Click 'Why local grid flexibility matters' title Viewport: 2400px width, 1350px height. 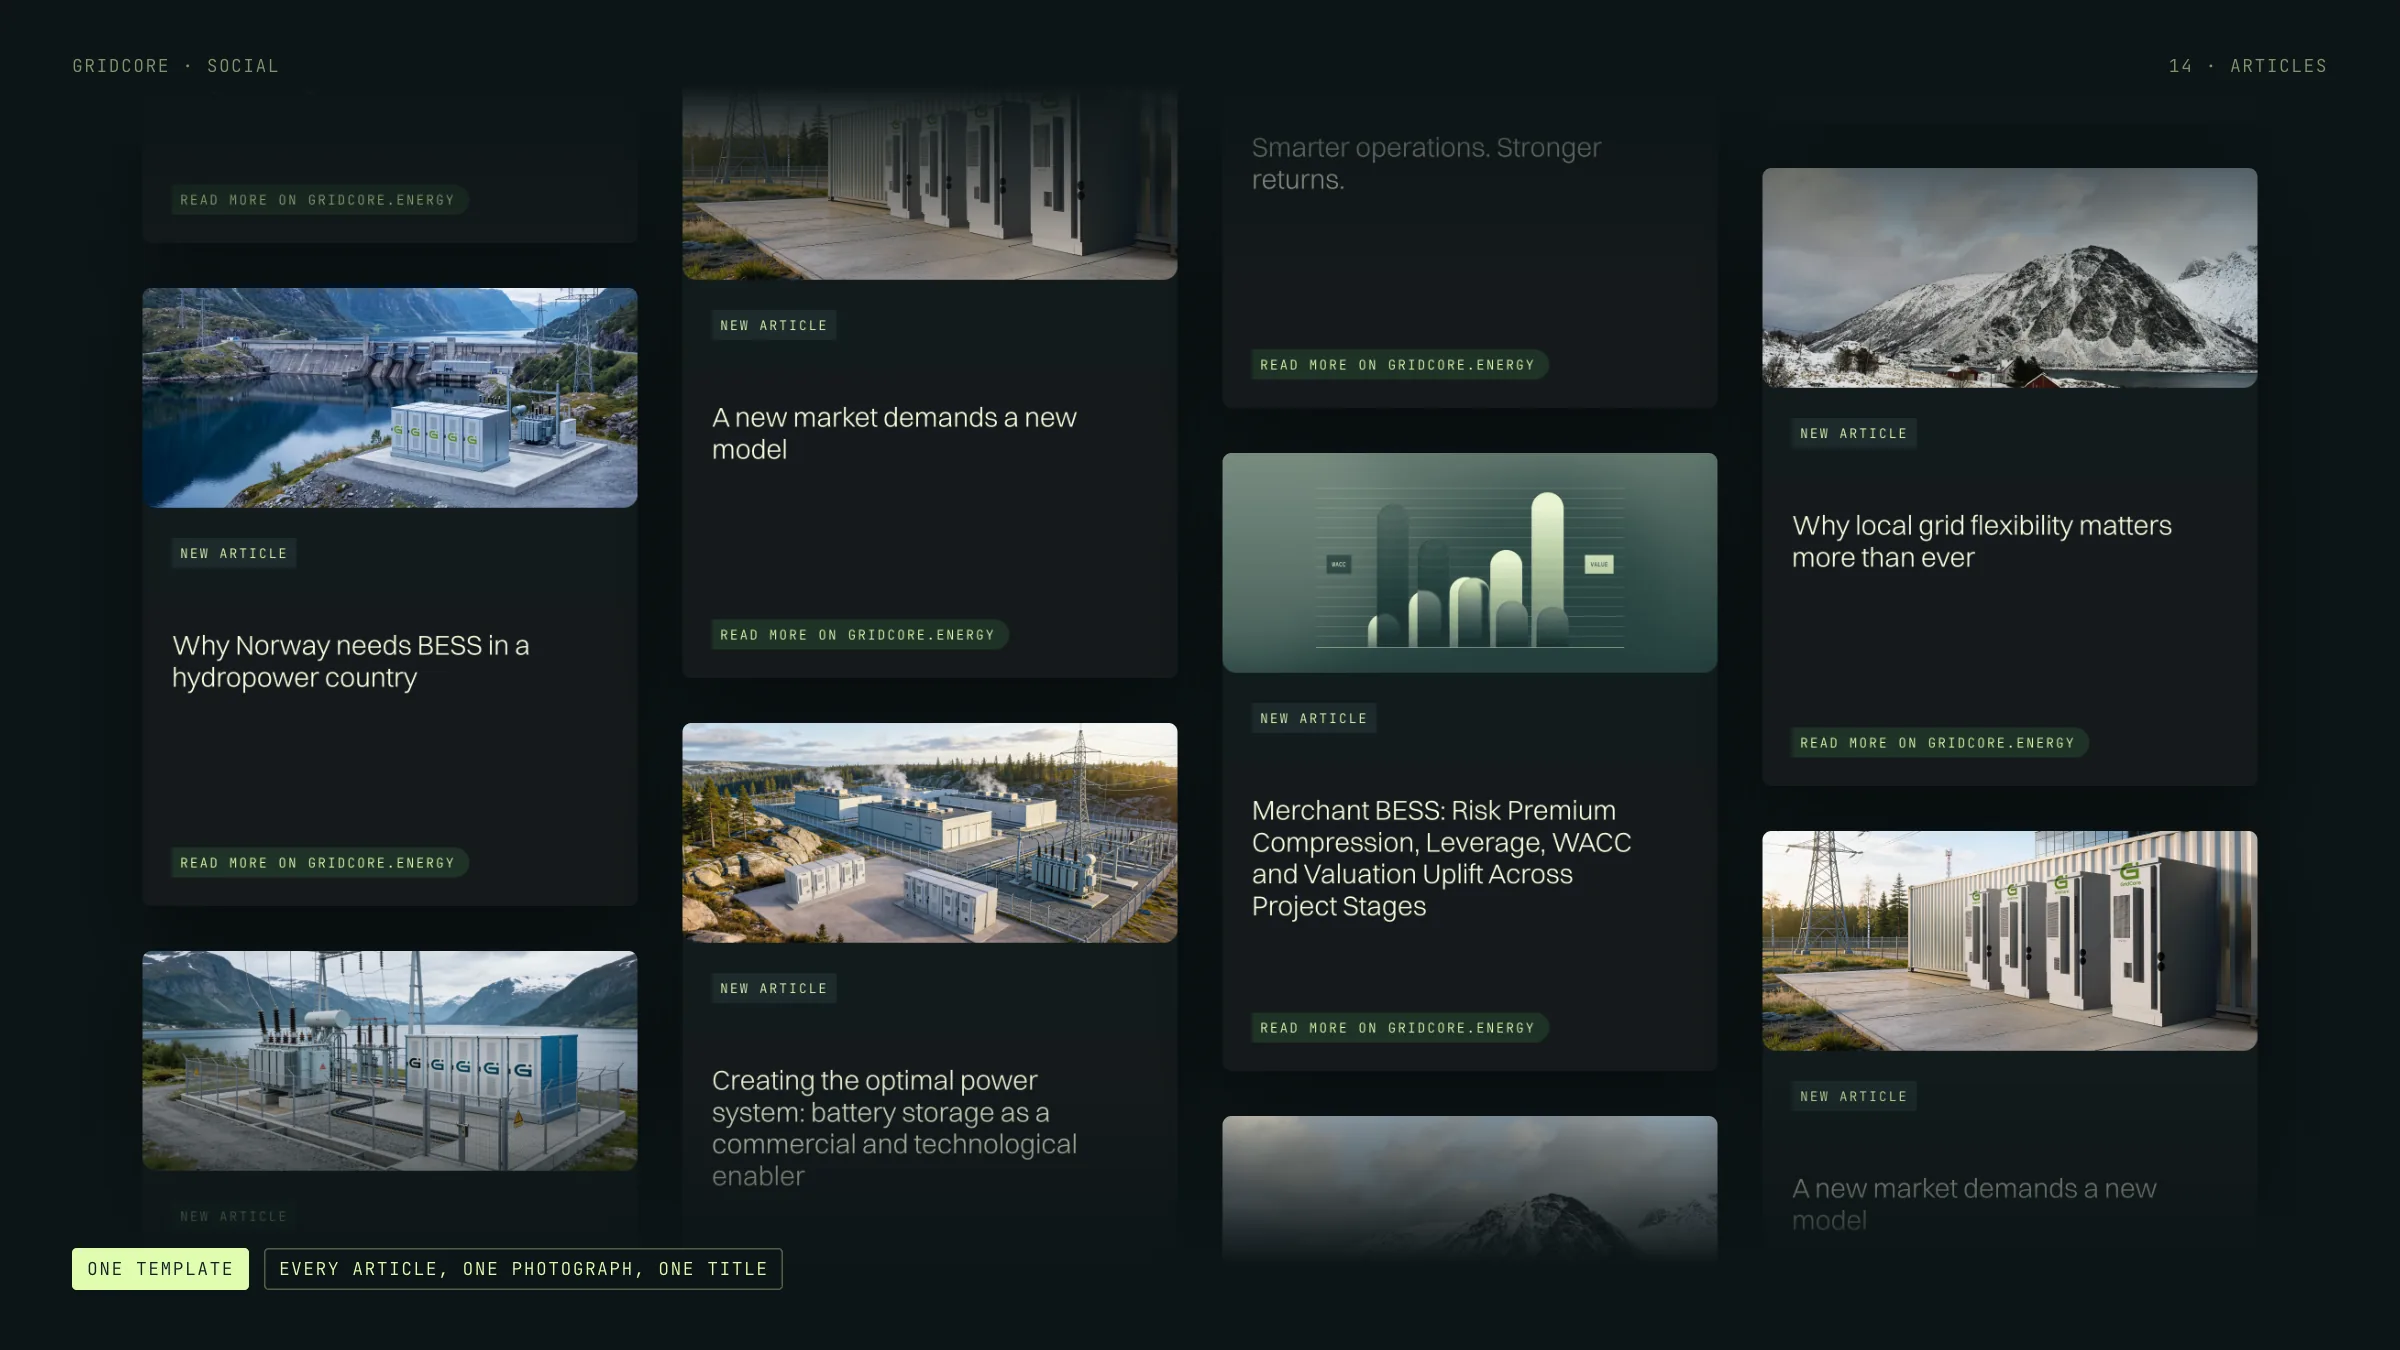[x=1982, y=541]
